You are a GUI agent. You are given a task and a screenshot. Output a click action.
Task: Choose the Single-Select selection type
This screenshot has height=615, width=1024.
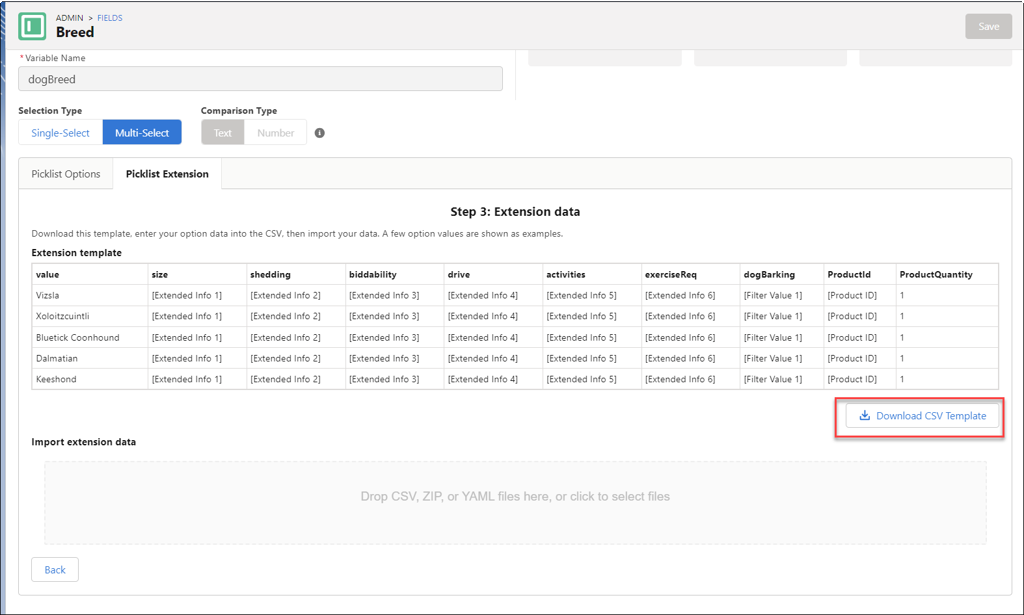[x=60, y=133]
